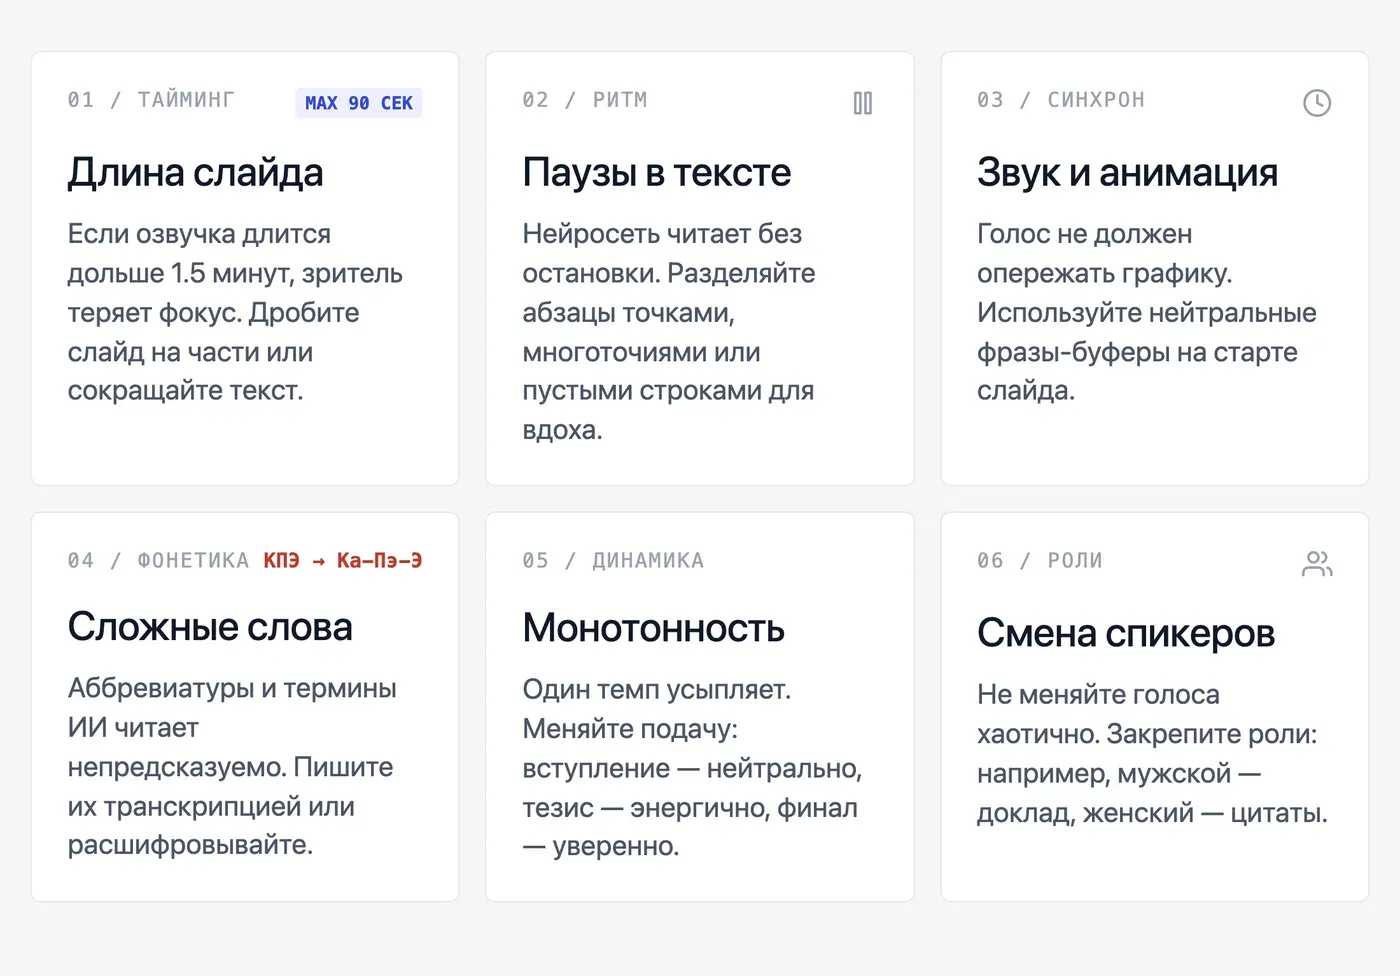Click the label 03 / СИНХРОН
Image resolution: width=1400 pixels, height=976 pixels.
pyautogui.click(x=1061, y=100)
